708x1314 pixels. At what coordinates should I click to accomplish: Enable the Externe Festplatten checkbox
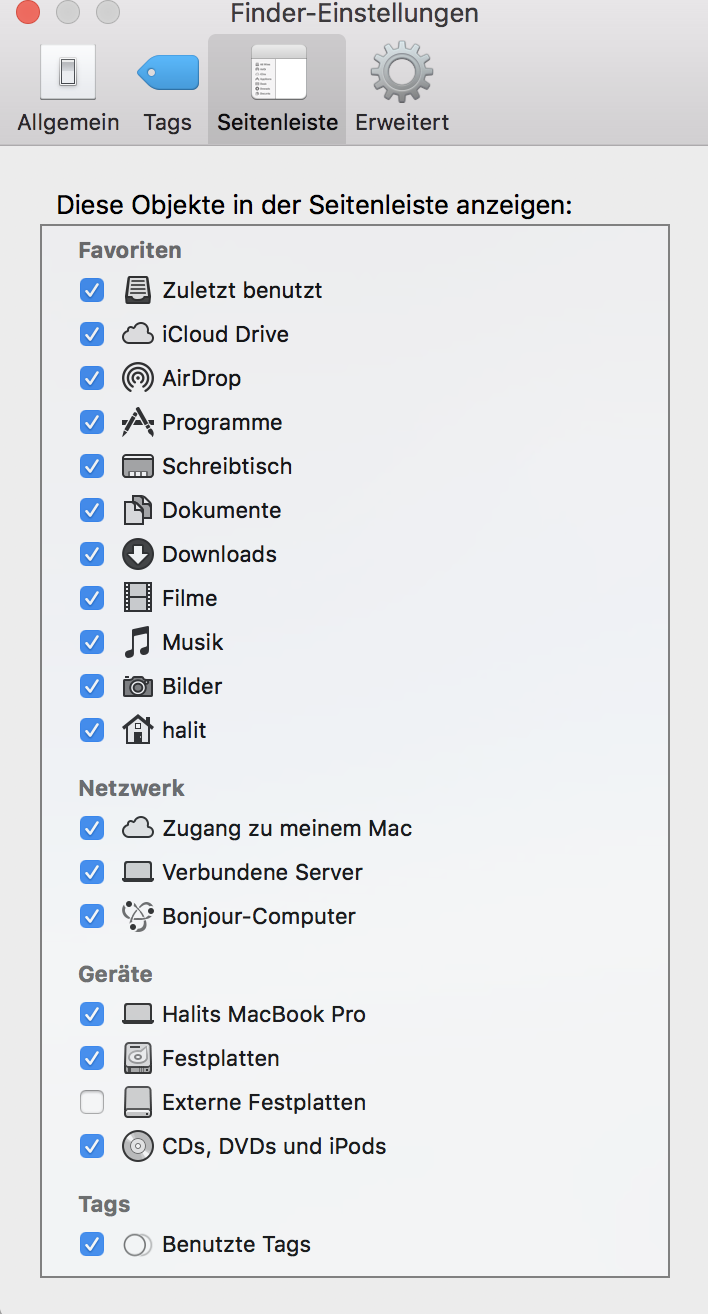92,1102
